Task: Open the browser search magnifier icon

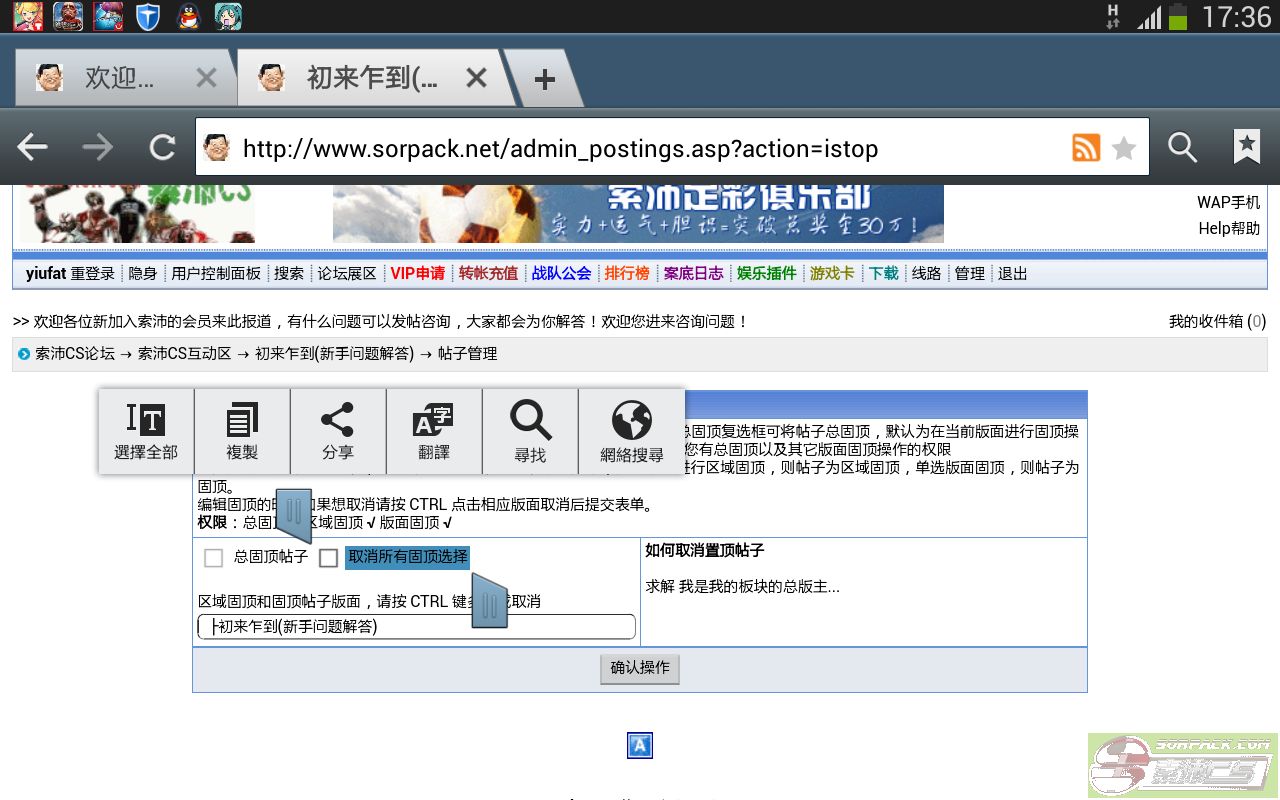Action: pos(1182,148)
